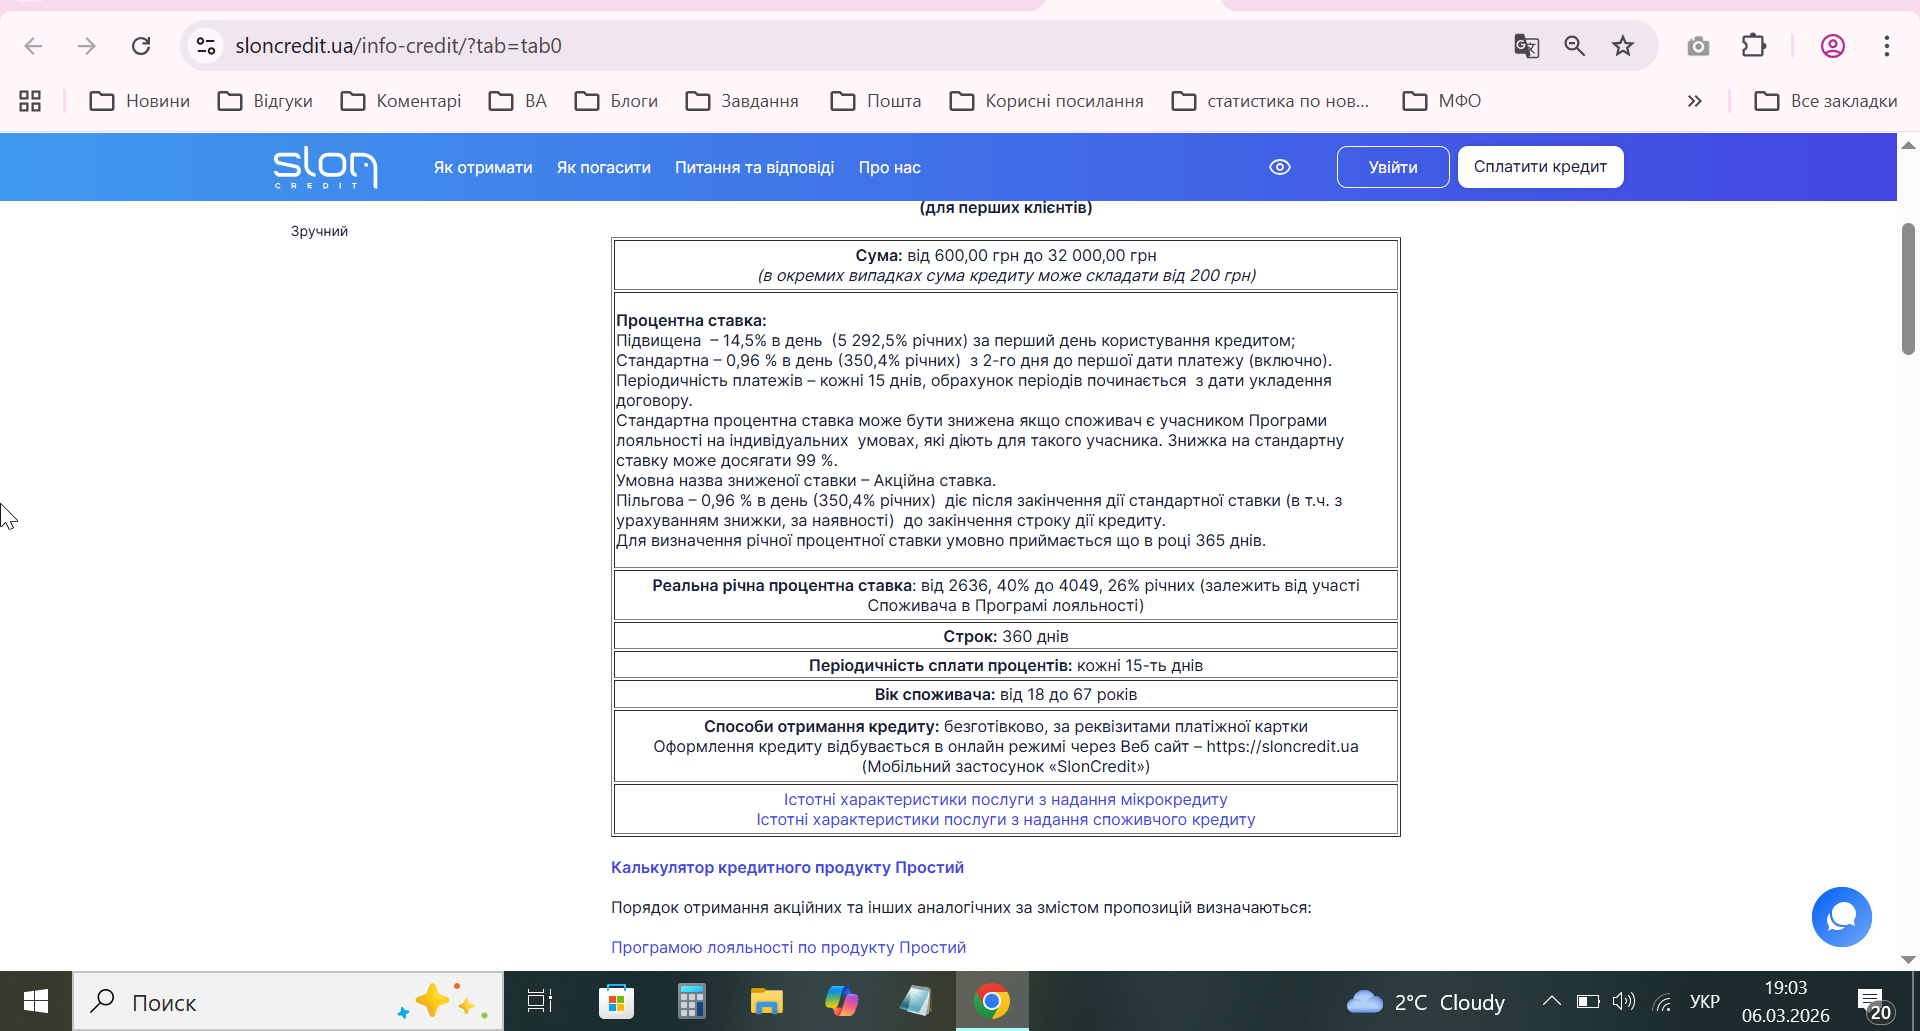The width and height of the screenshot is (1920, 1031).
Task: Click the Windows search box Поиск
Action: click(288, 1002)
